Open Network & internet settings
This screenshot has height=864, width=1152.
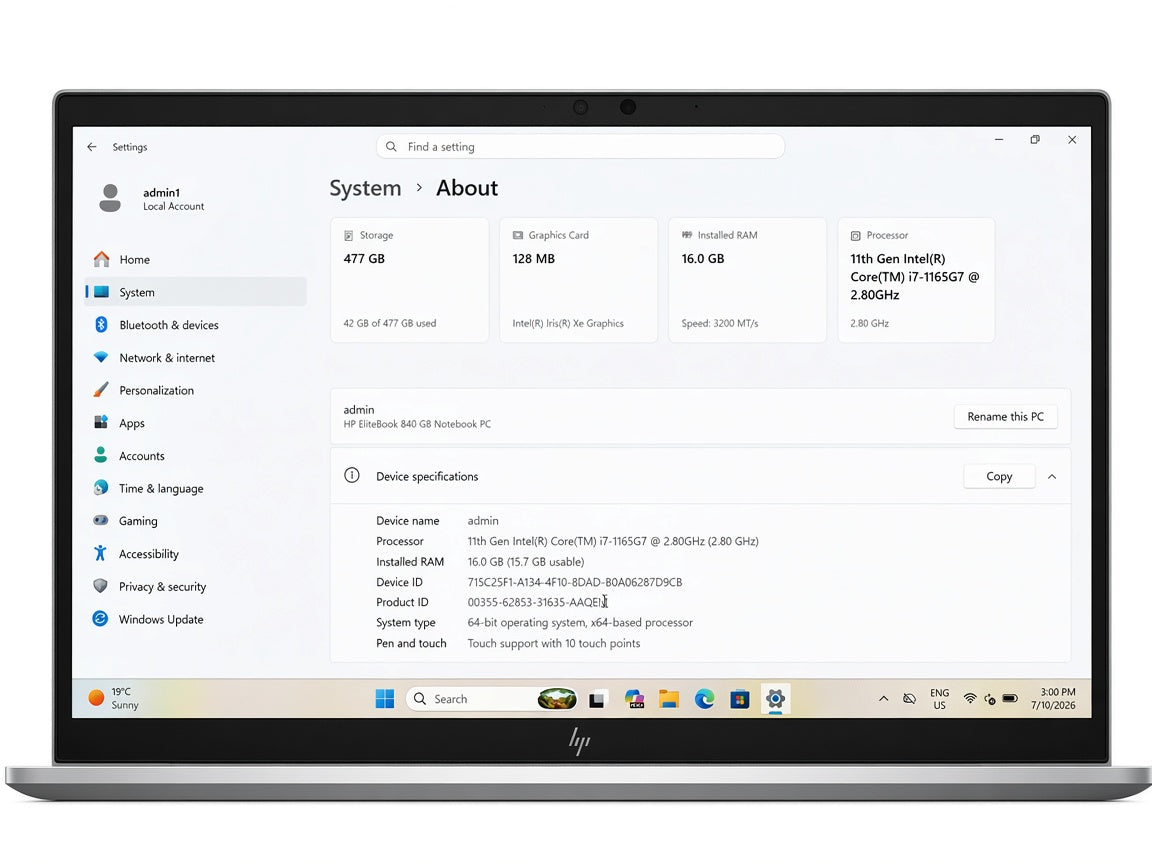[195, 358]
